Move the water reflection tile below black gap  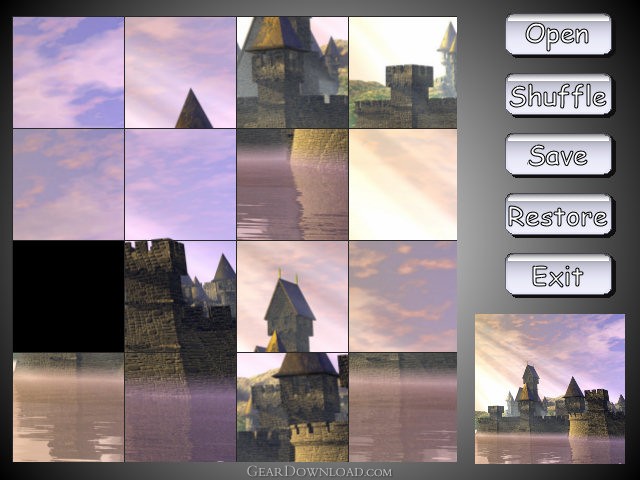[69, 407]
